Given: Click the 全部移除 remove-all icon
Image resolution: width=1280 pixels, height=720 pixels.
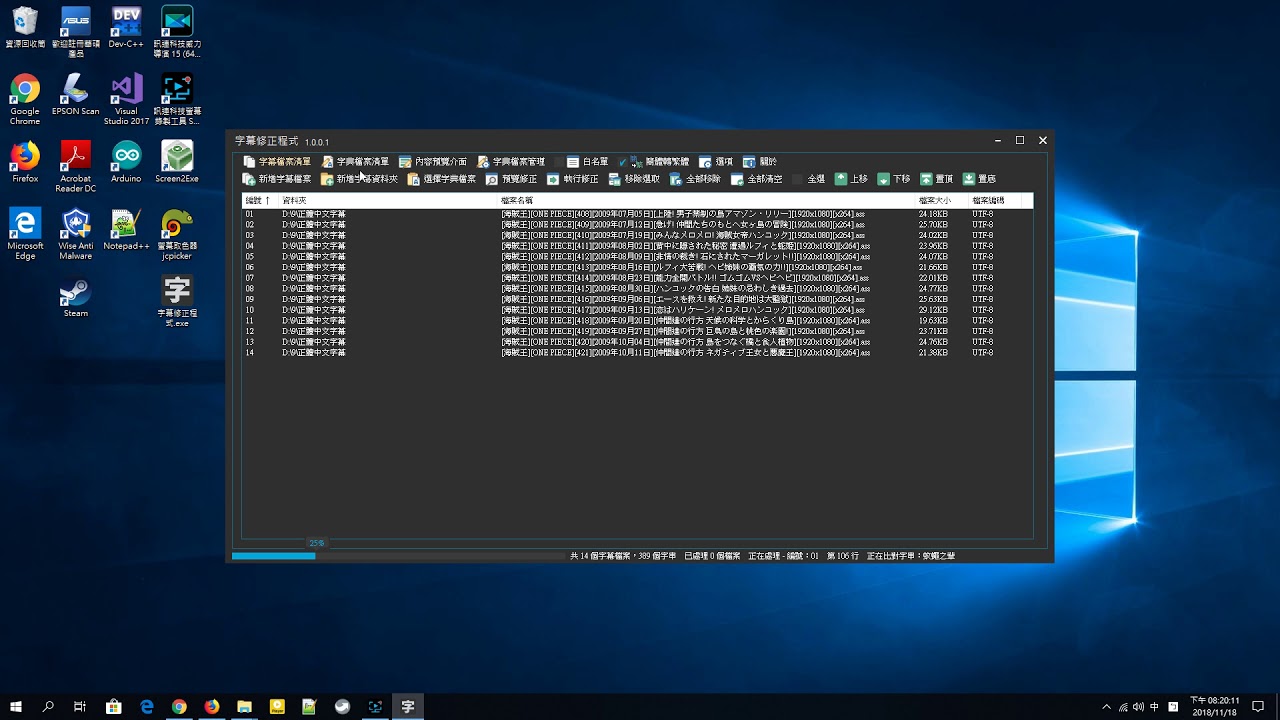Looking at the screenshot, I should (676, 179).
